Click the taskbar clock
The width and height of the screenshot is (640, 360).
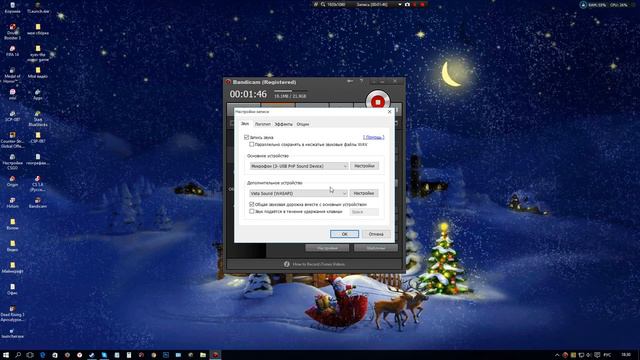pyautogui.click(x=626, y=355)
